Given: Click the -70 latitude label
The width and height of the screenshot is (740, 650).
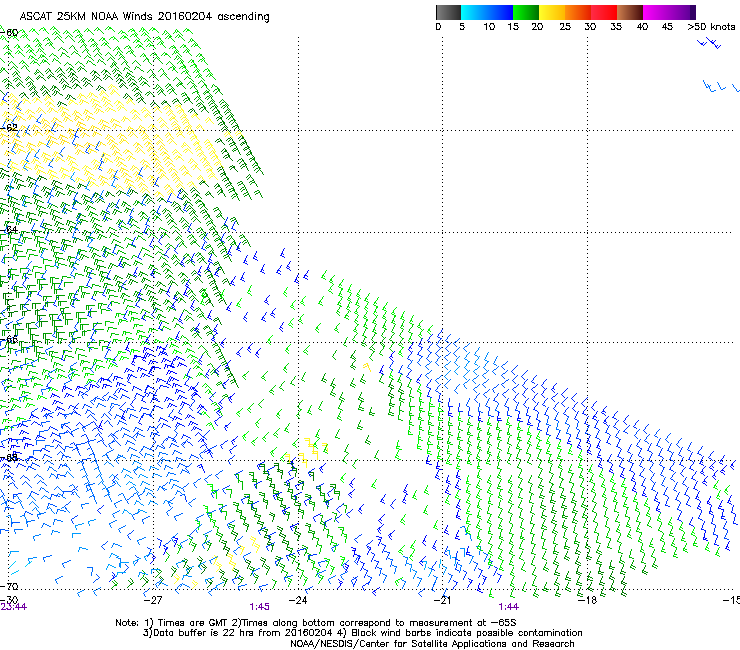Looking at the screenshot, I should pyautogui.click(x=9, y=586).
